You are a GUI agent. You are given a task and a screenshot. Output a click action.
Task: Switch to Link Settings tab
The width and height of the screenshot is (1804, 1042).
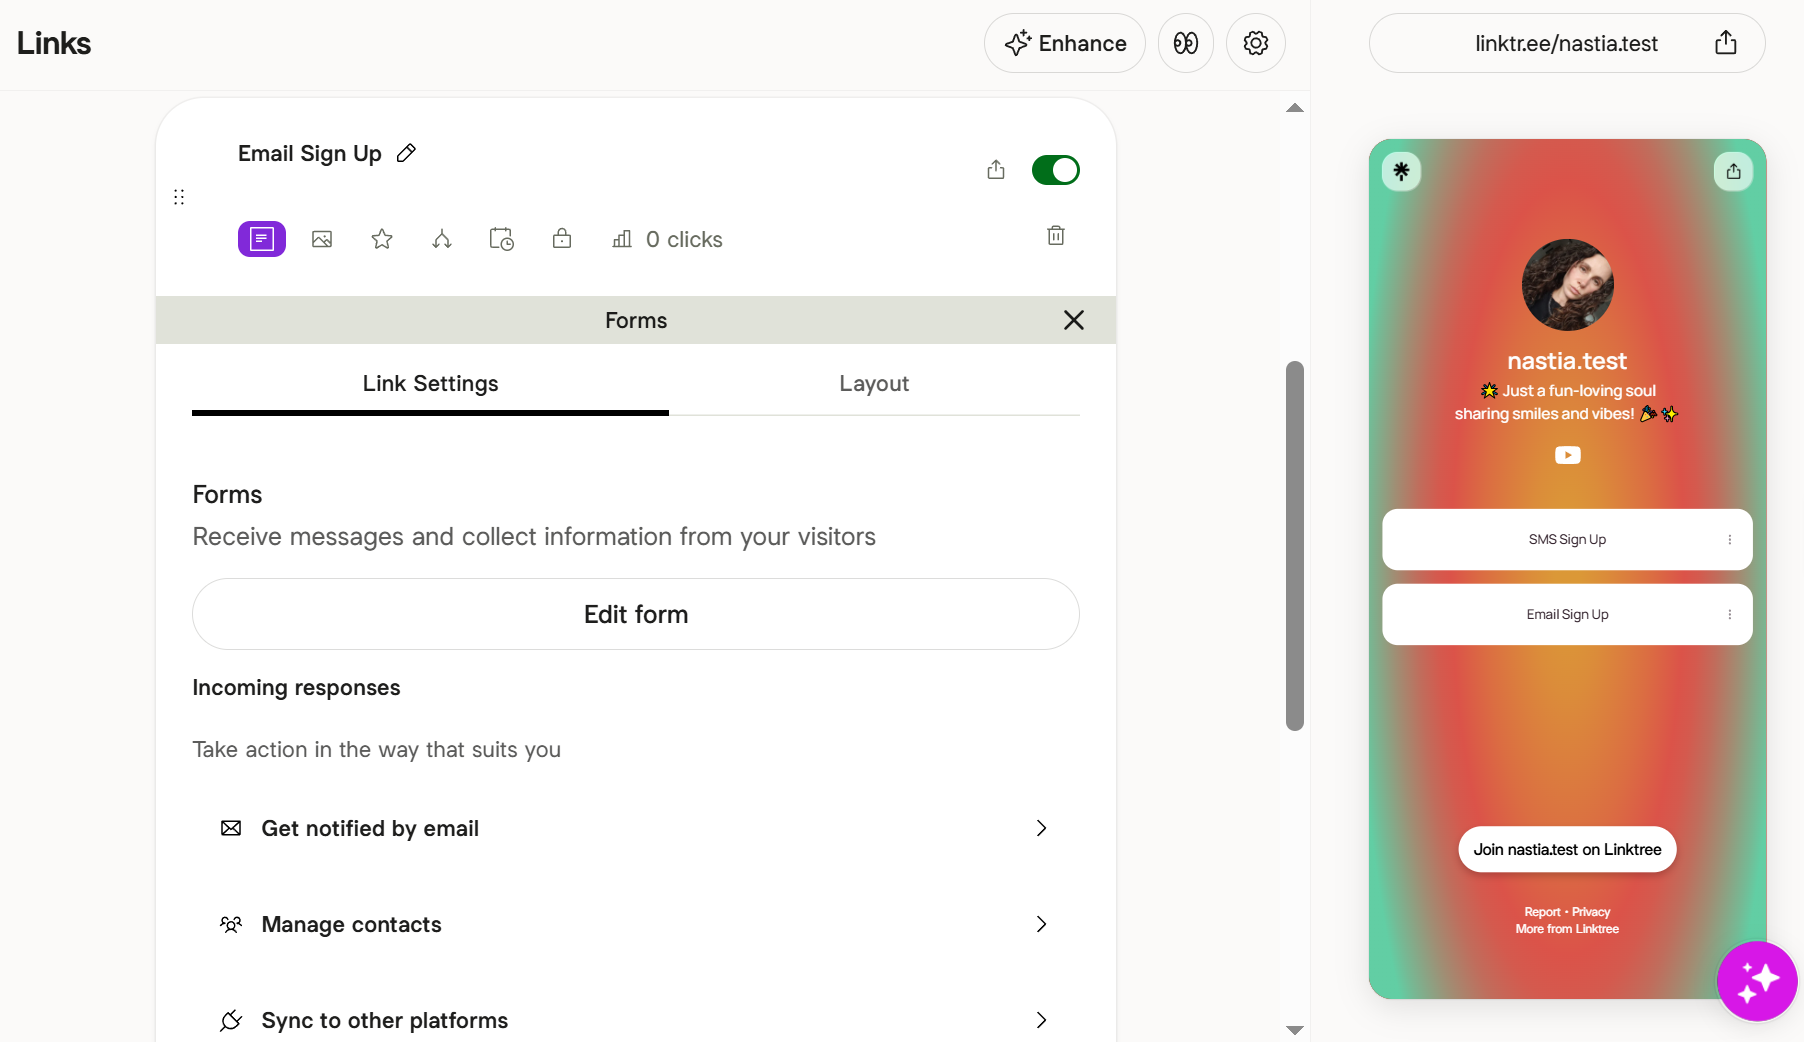tap(430, 384)
